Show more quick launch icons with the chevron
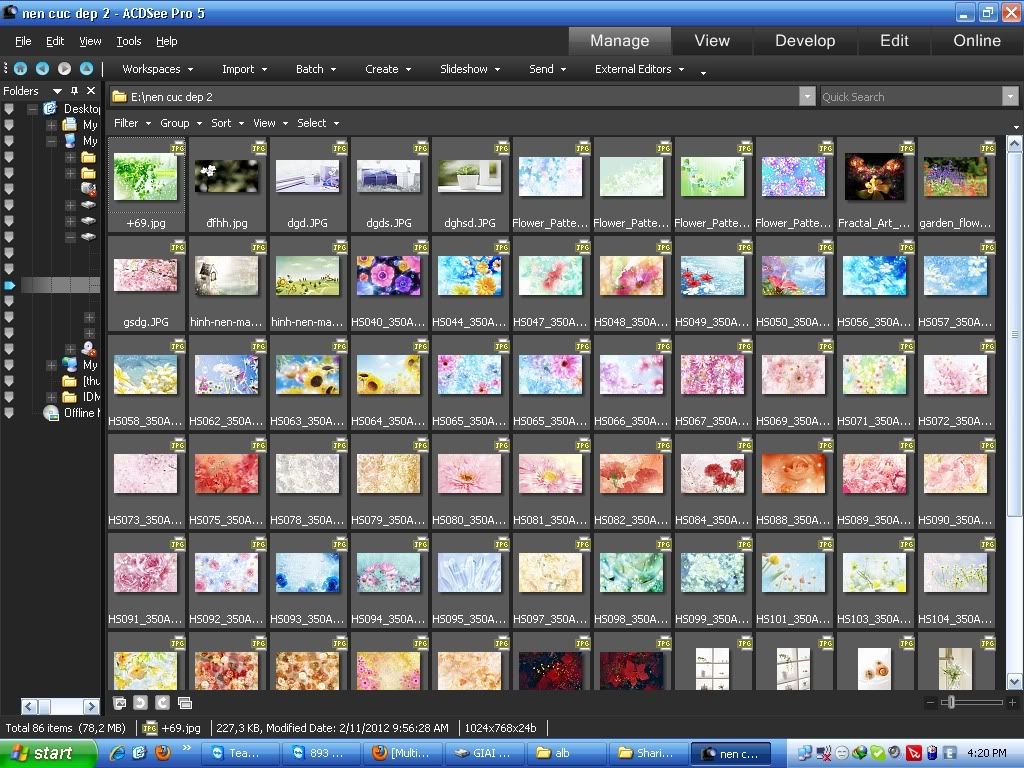 coord(187,748)
